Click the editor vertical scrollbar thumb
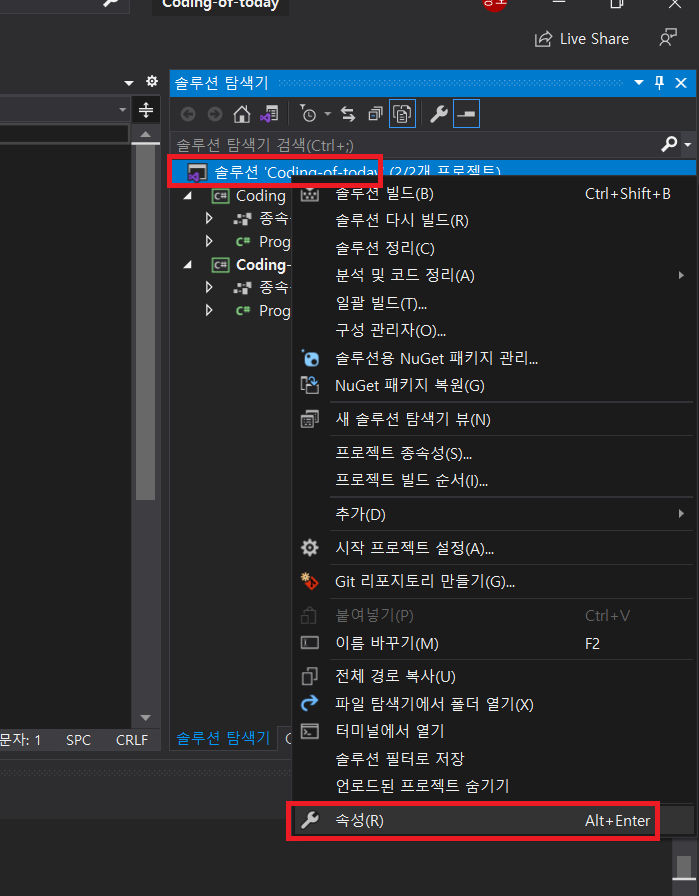The width and height of the screenshot is (699, 896). point(146,321)
